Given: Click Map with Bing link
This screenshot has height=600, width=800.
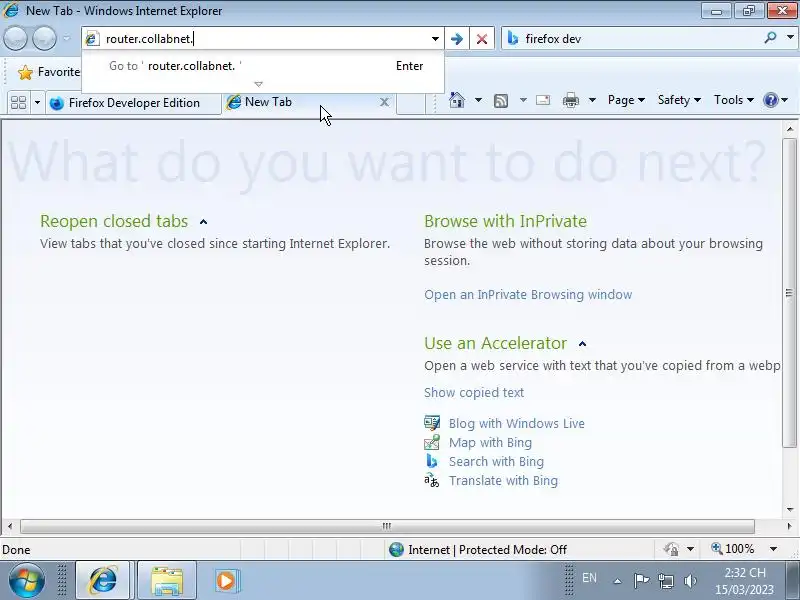Looking at the screenshot, I should (490, 442).
